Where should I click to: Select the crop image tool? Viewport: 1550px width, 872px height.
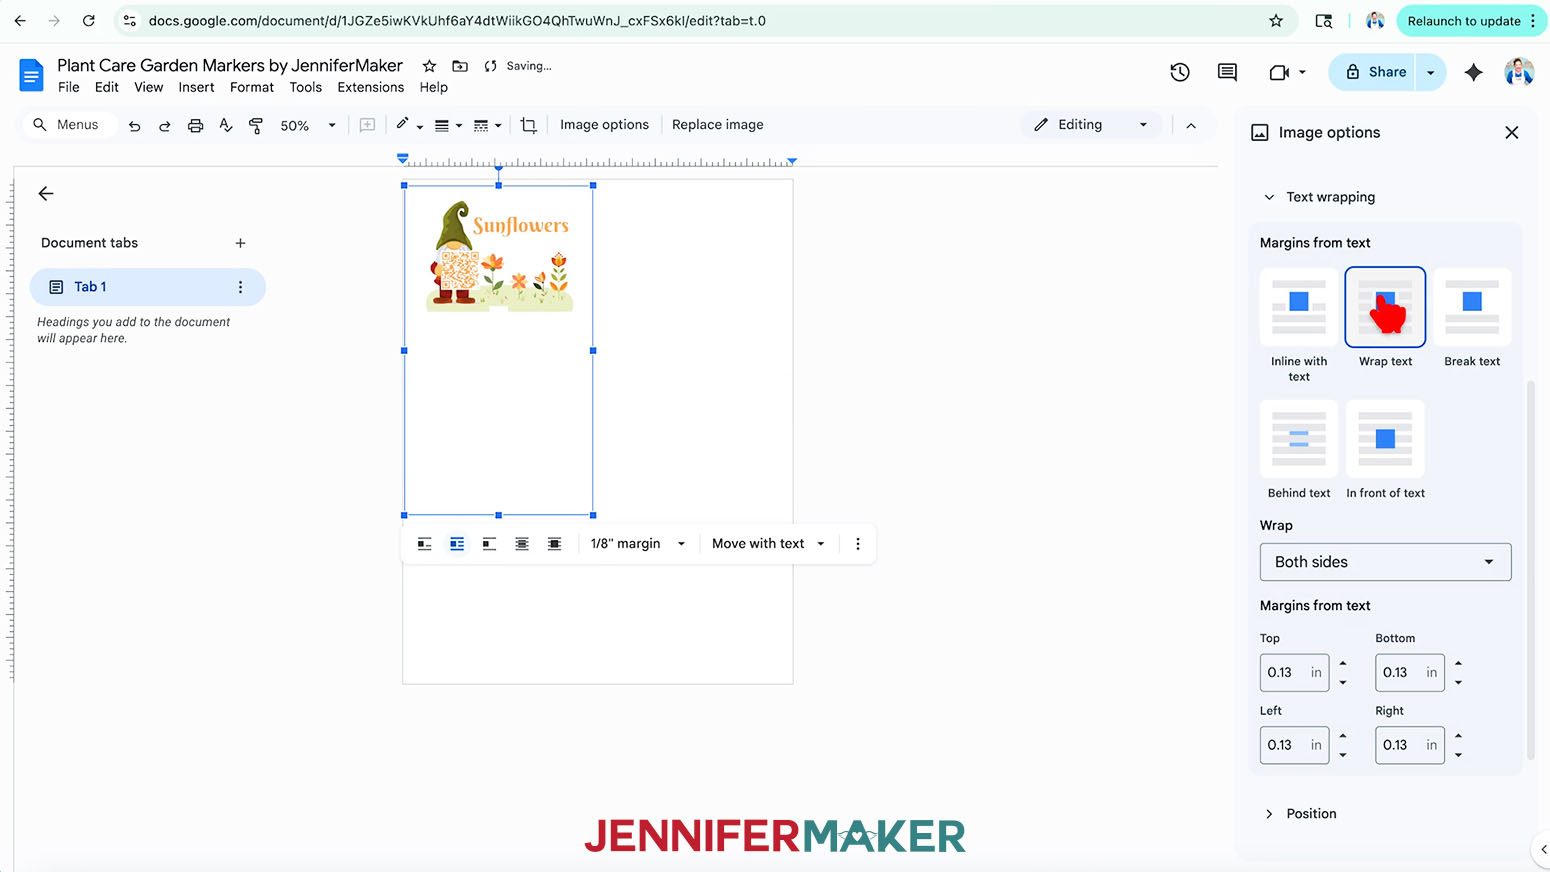[528, 125]
